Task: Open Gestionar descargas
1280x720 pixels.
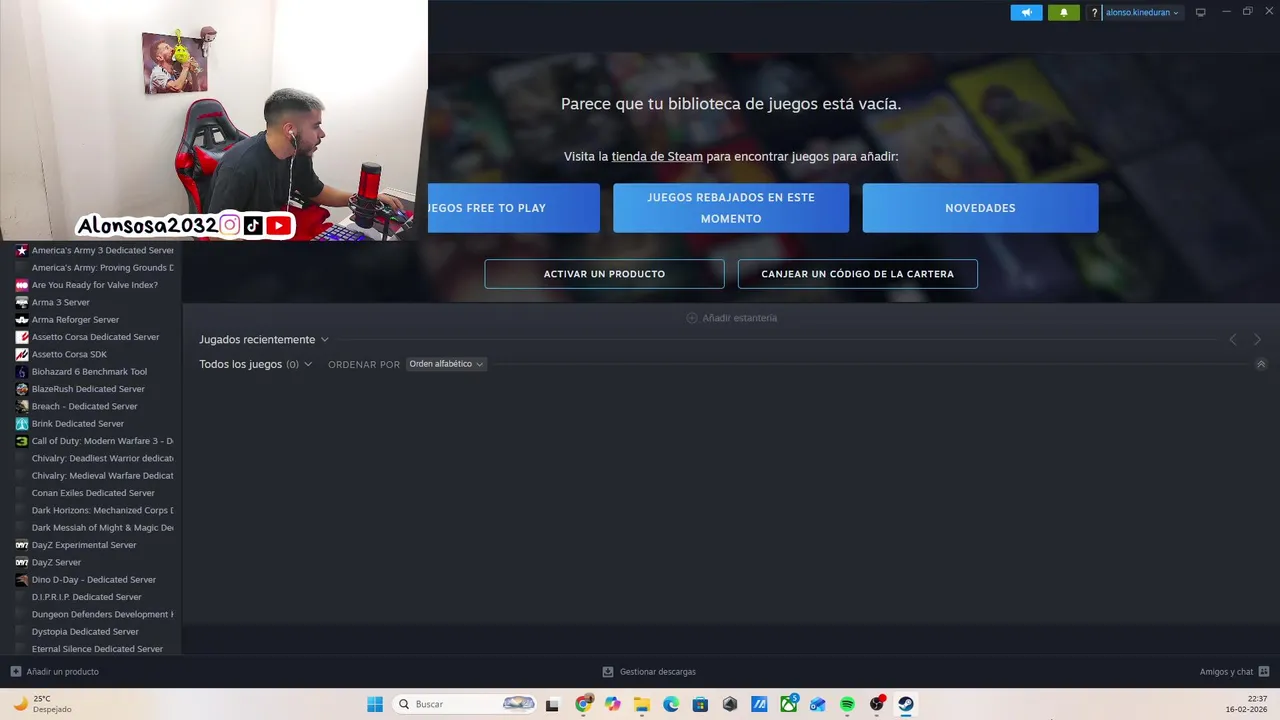Action: point(649,672)
